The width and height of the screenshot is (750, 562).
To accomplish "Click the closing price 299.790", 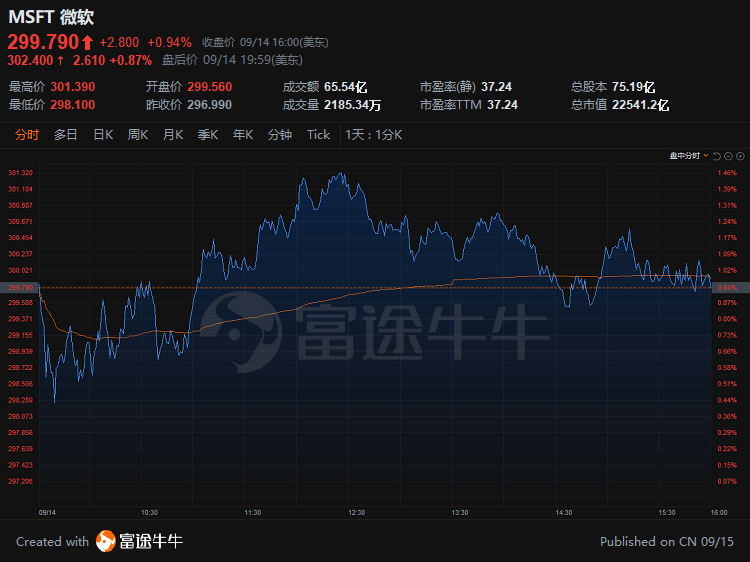I will 43,42.
